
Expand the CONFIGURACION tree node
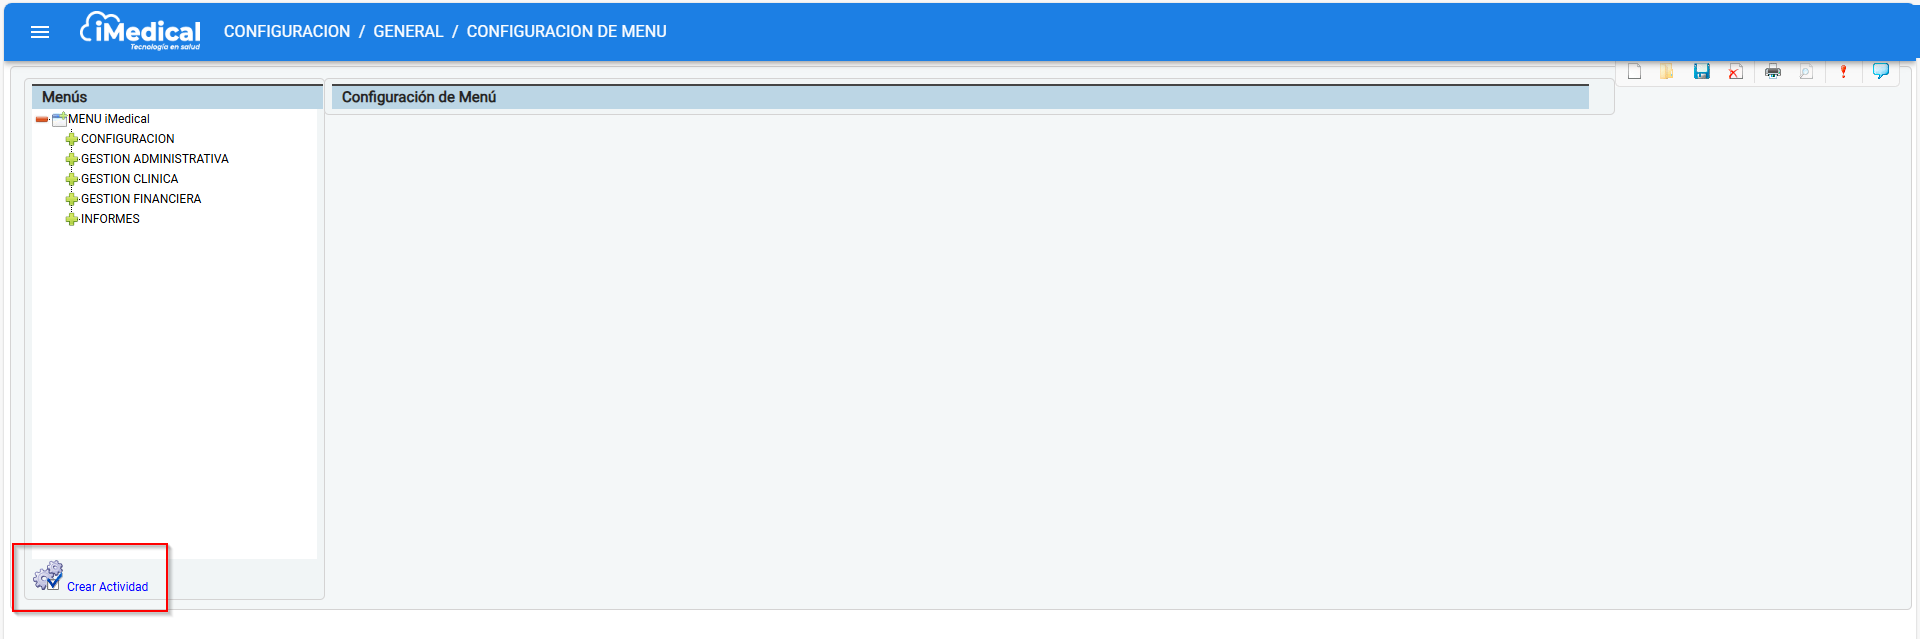tap(71, 139)
